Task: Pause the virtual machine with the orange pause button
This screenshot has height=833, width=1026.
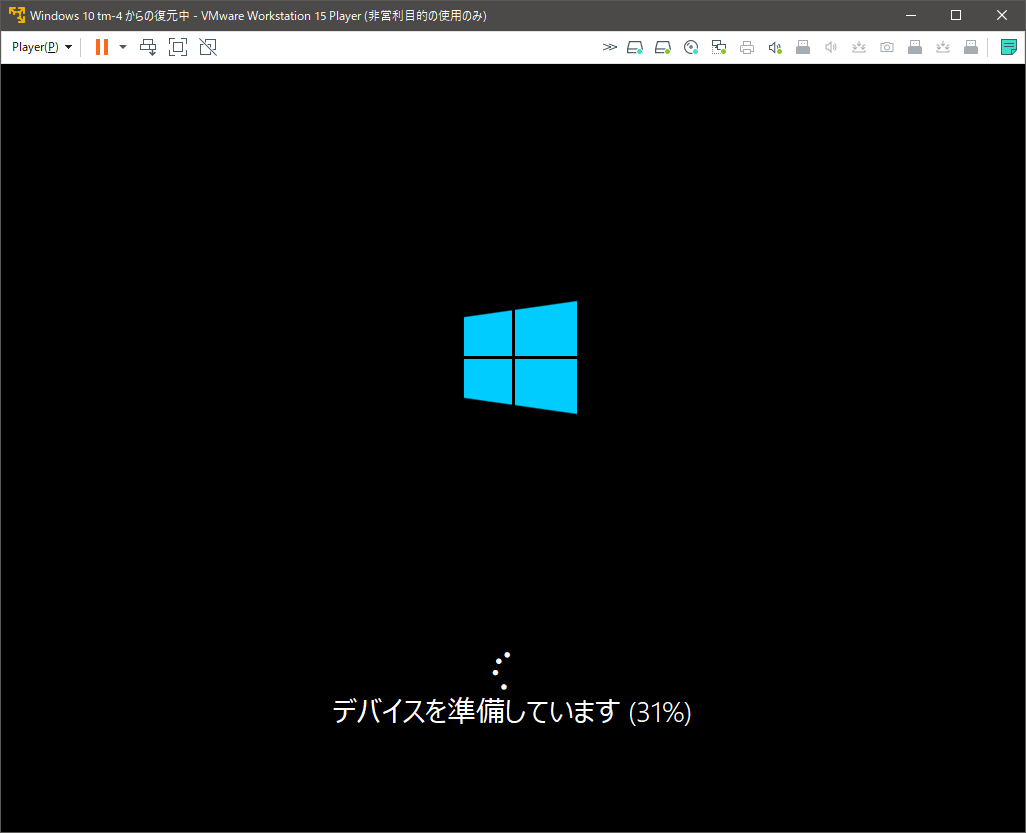Action: pyautogui.click(x=101, y=47)
